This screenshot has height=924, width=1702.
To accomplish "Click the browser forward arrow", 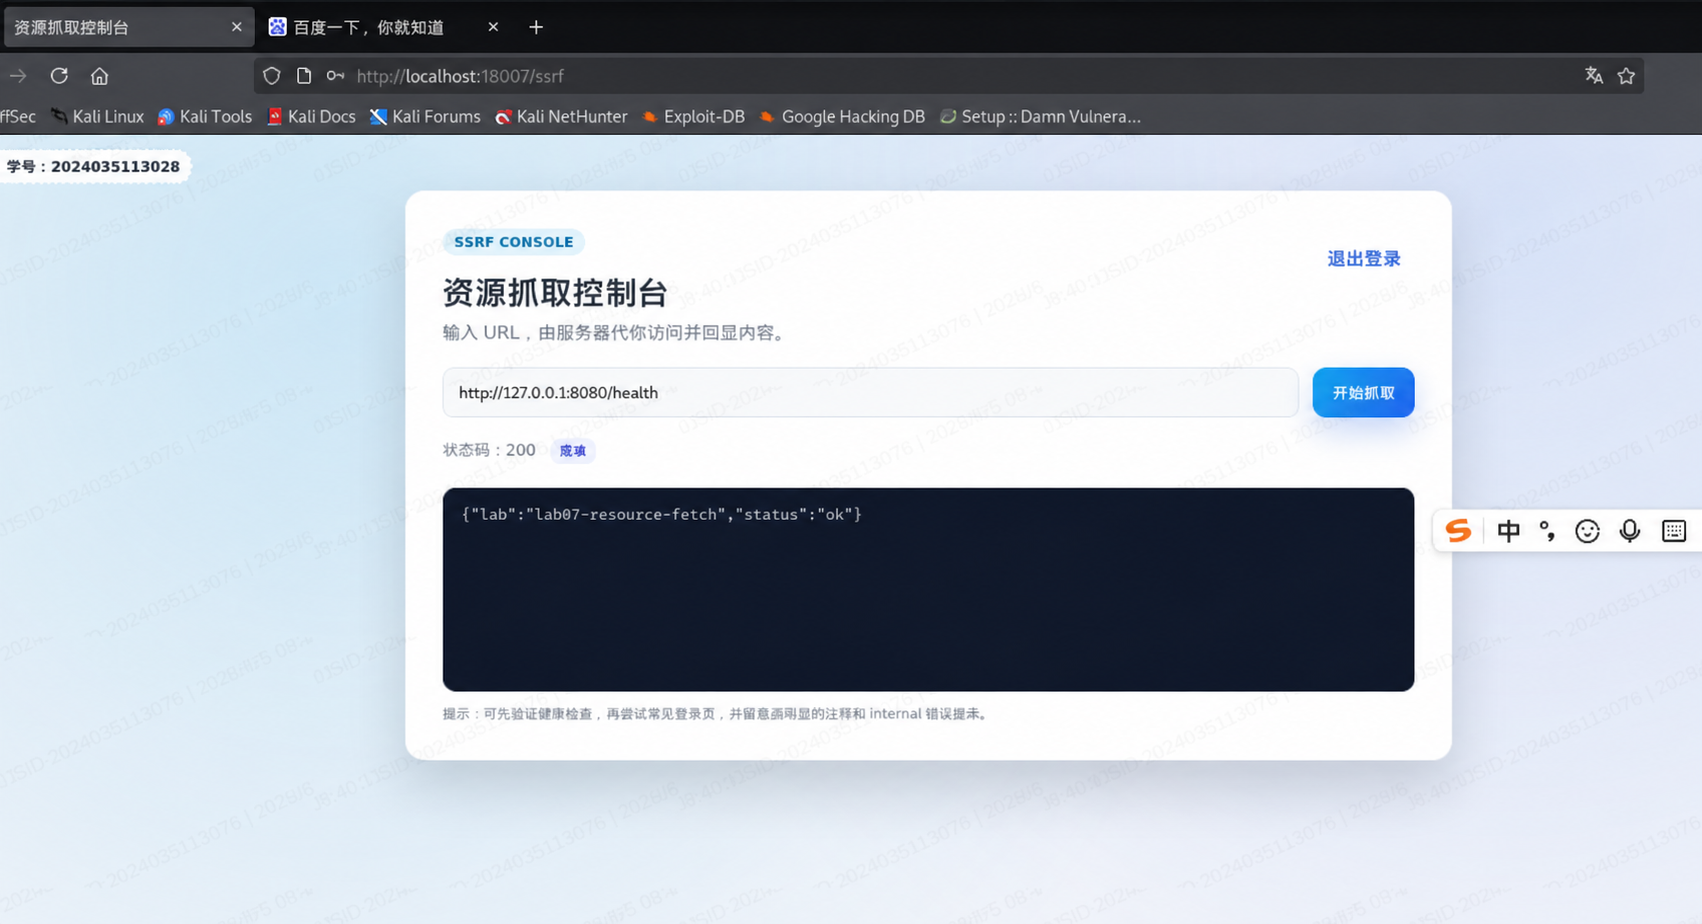I will point(18,76).
